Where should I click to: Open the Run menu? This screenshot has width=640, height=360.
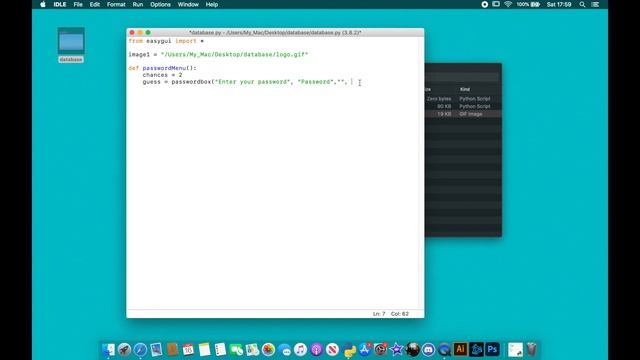pos(138,4)
